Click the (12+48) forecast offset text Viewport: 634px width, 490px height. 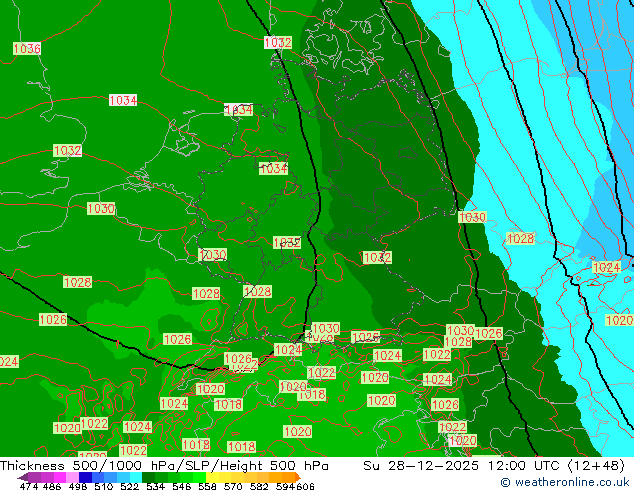[x=596, y=465]
